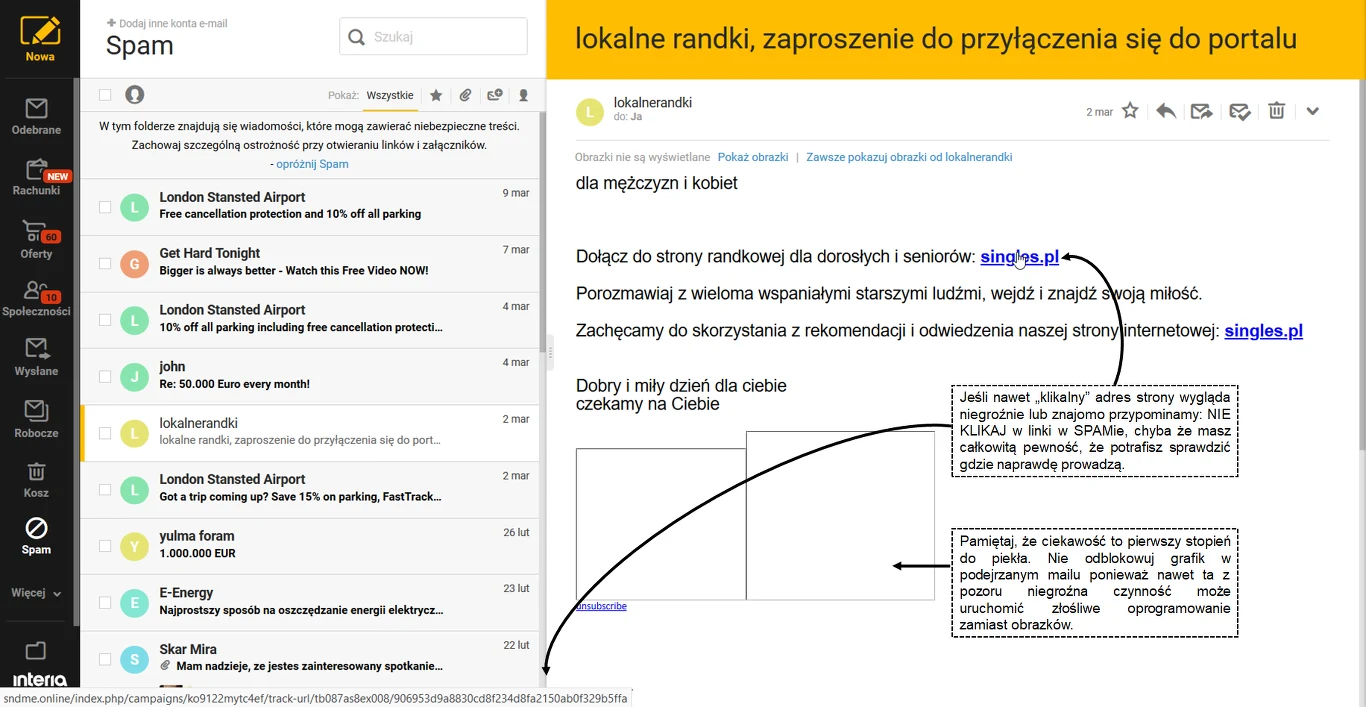
Task: Open London Stansted '10% off all parking including' message
Action: [310, 320]
